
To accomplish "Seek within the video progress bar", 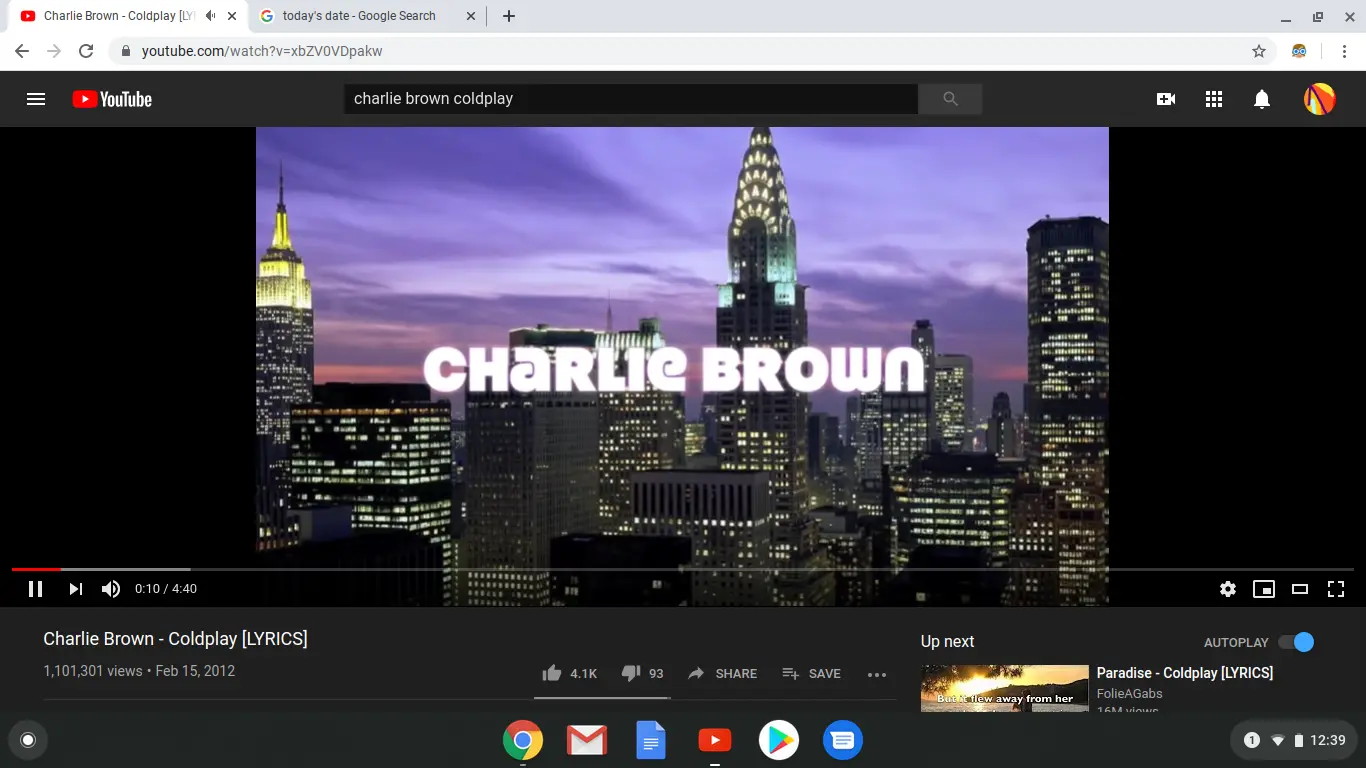I will tap(683, 569).
